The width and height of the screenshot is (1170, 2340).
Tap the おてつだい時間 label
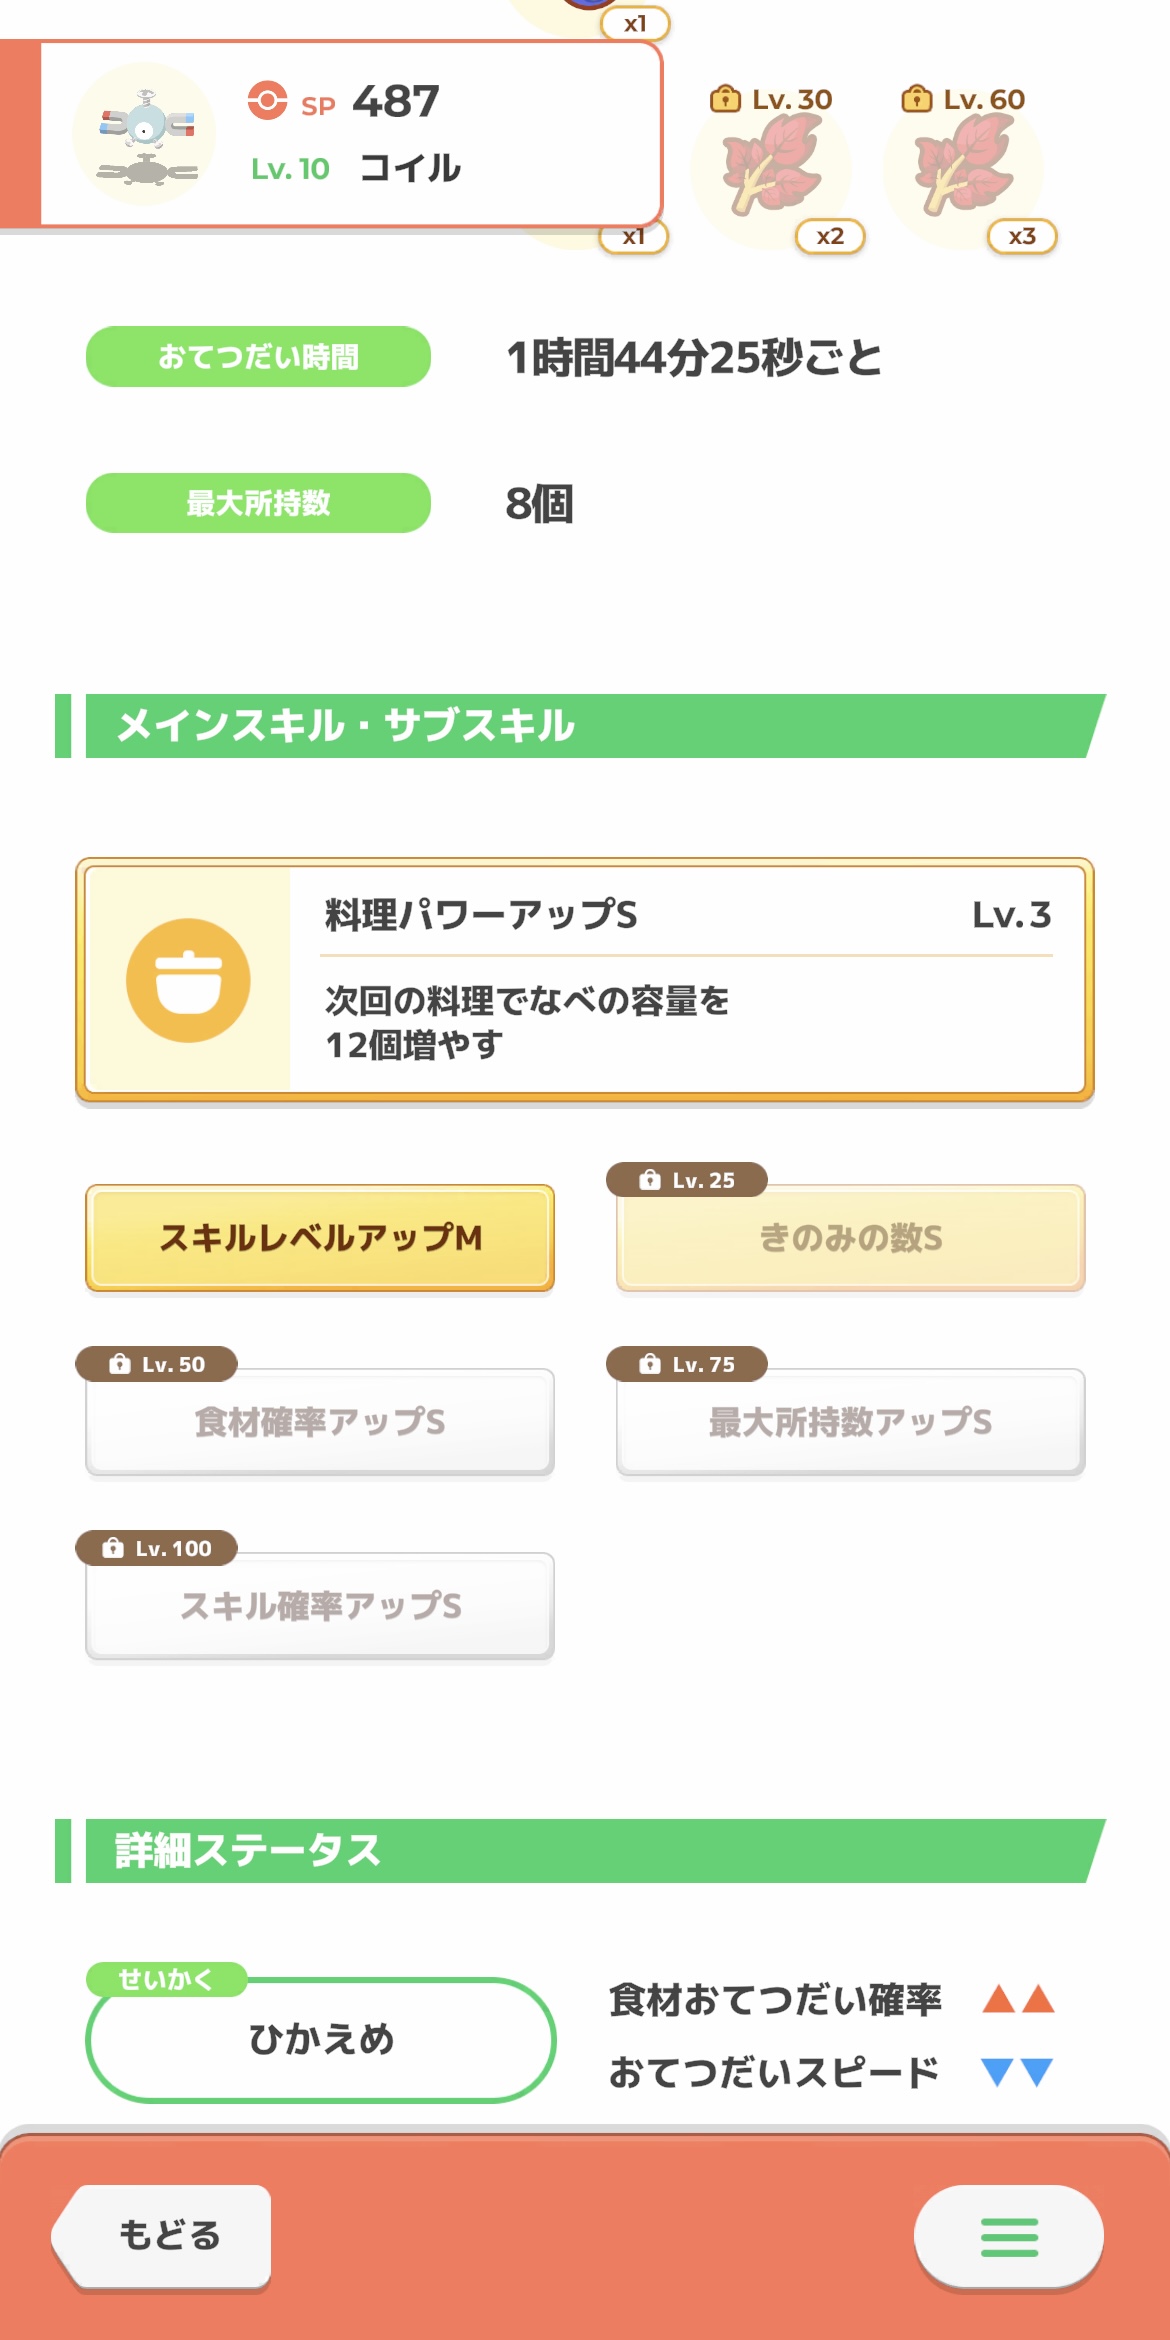(x=258, y=357)
